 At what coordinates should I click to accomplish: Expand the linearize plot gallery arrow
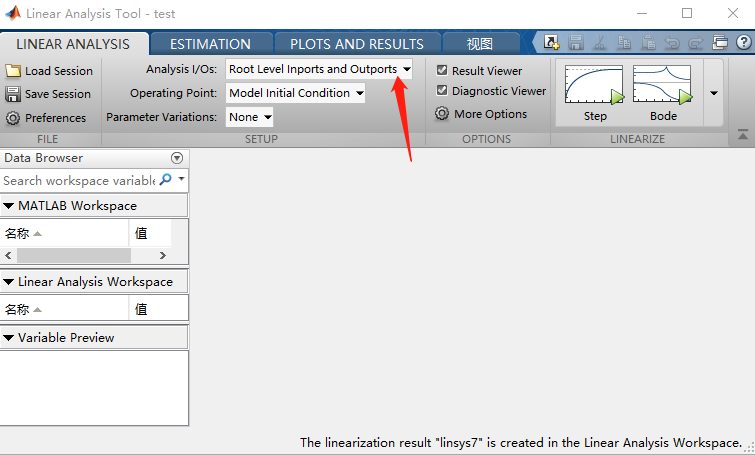point(714,93)
